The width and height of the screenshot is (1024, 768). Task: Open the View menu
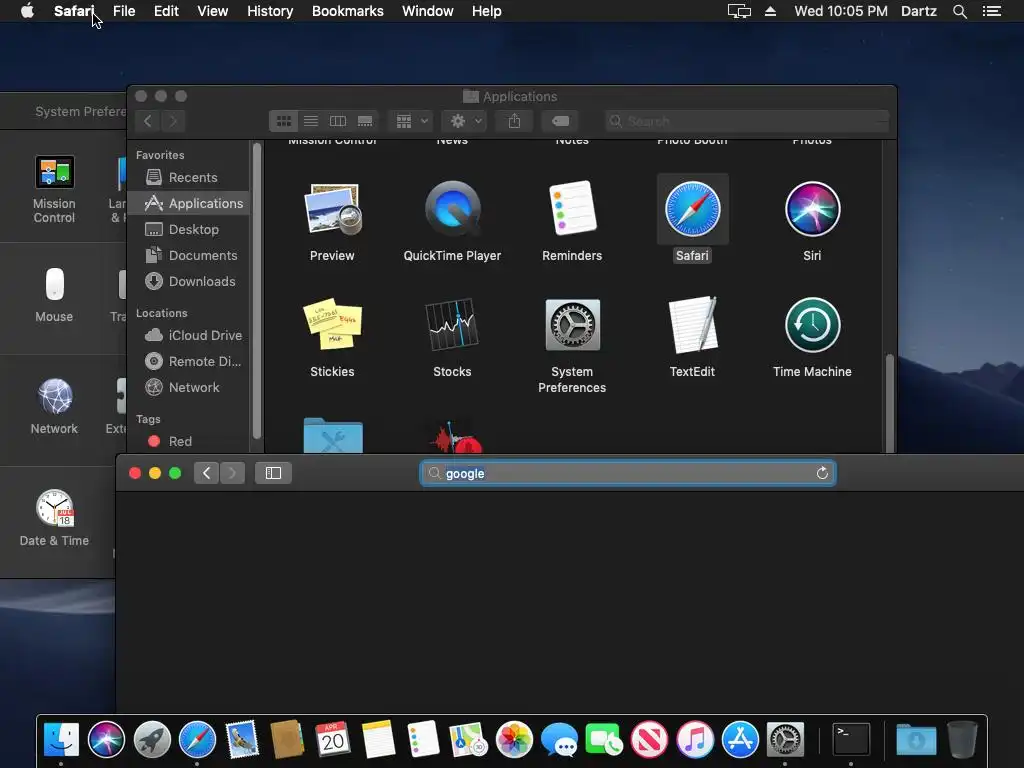pos(213,11)
